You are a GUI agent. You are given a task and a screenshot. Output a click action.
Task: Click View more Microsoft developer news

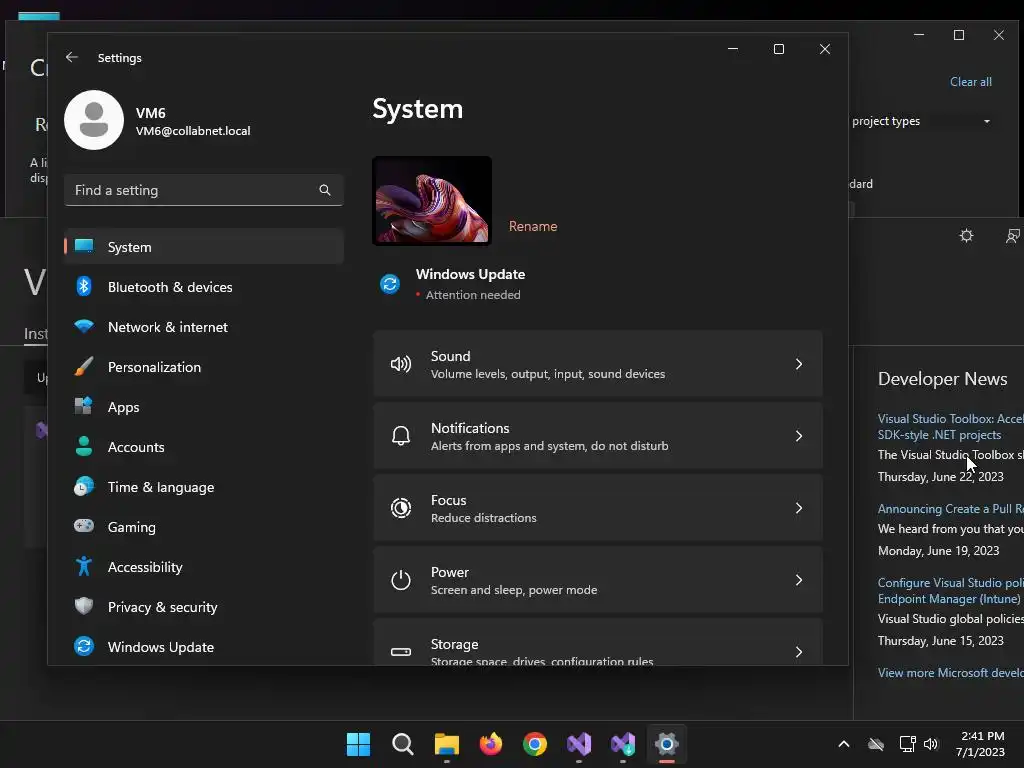951,673
